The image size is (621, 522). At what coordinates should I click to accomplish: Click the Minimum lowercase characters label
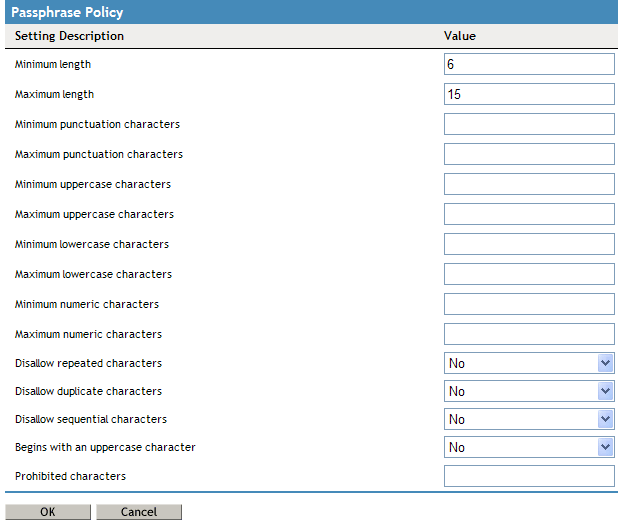coord(92,244)
